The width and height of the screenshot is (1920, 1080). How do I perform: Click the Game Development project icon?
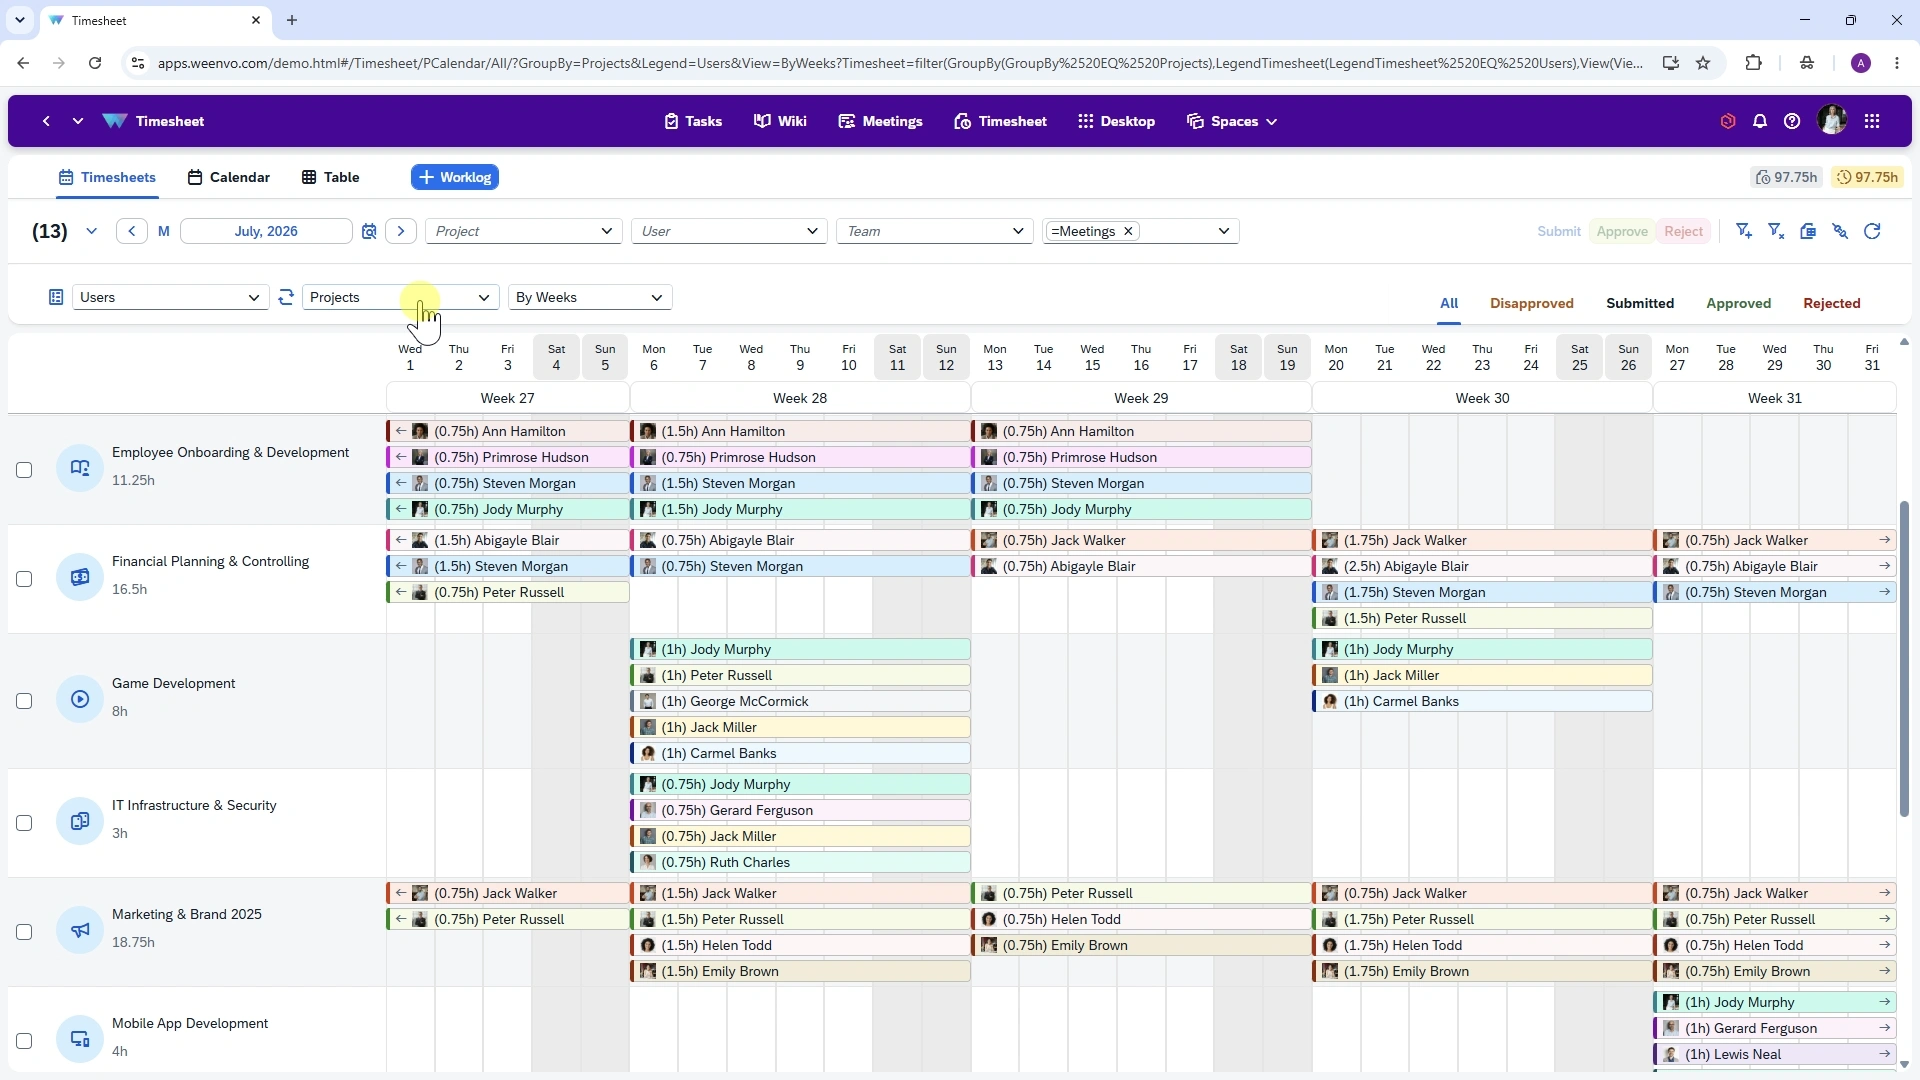(x=80, y=699)
